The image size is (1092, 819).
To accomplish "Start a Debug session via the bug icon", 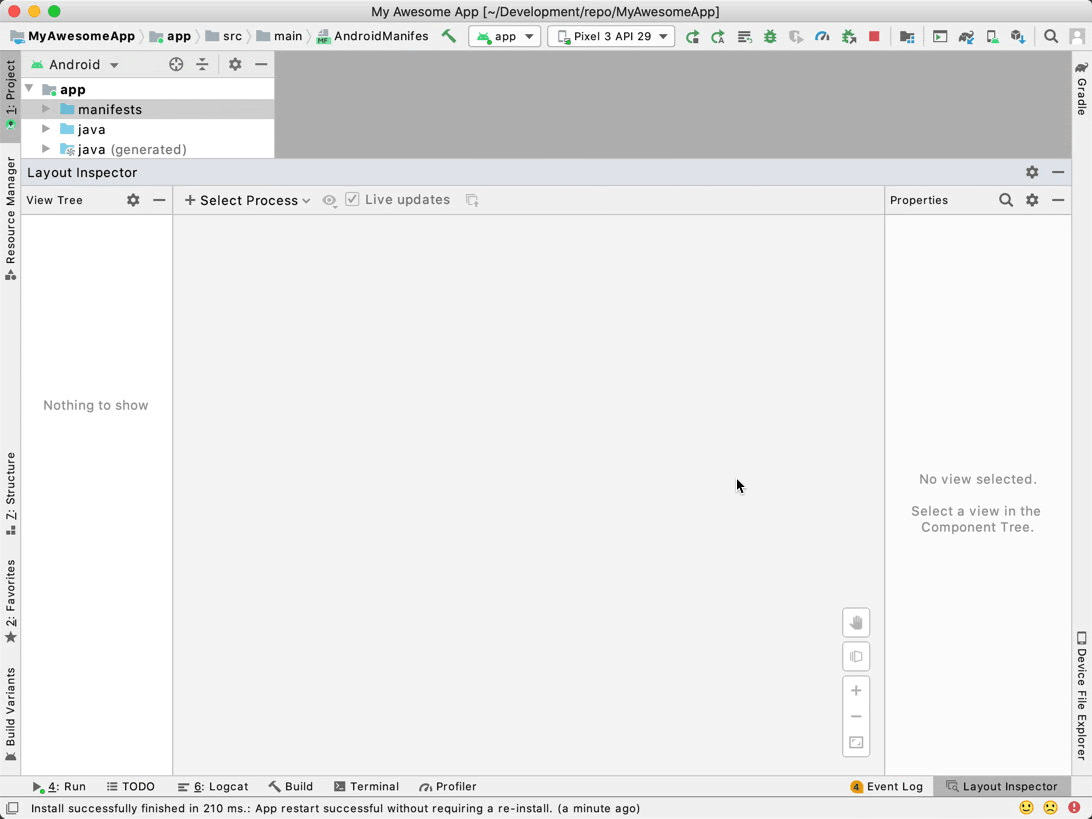I will pyautogui.click(x=770, y=36).
